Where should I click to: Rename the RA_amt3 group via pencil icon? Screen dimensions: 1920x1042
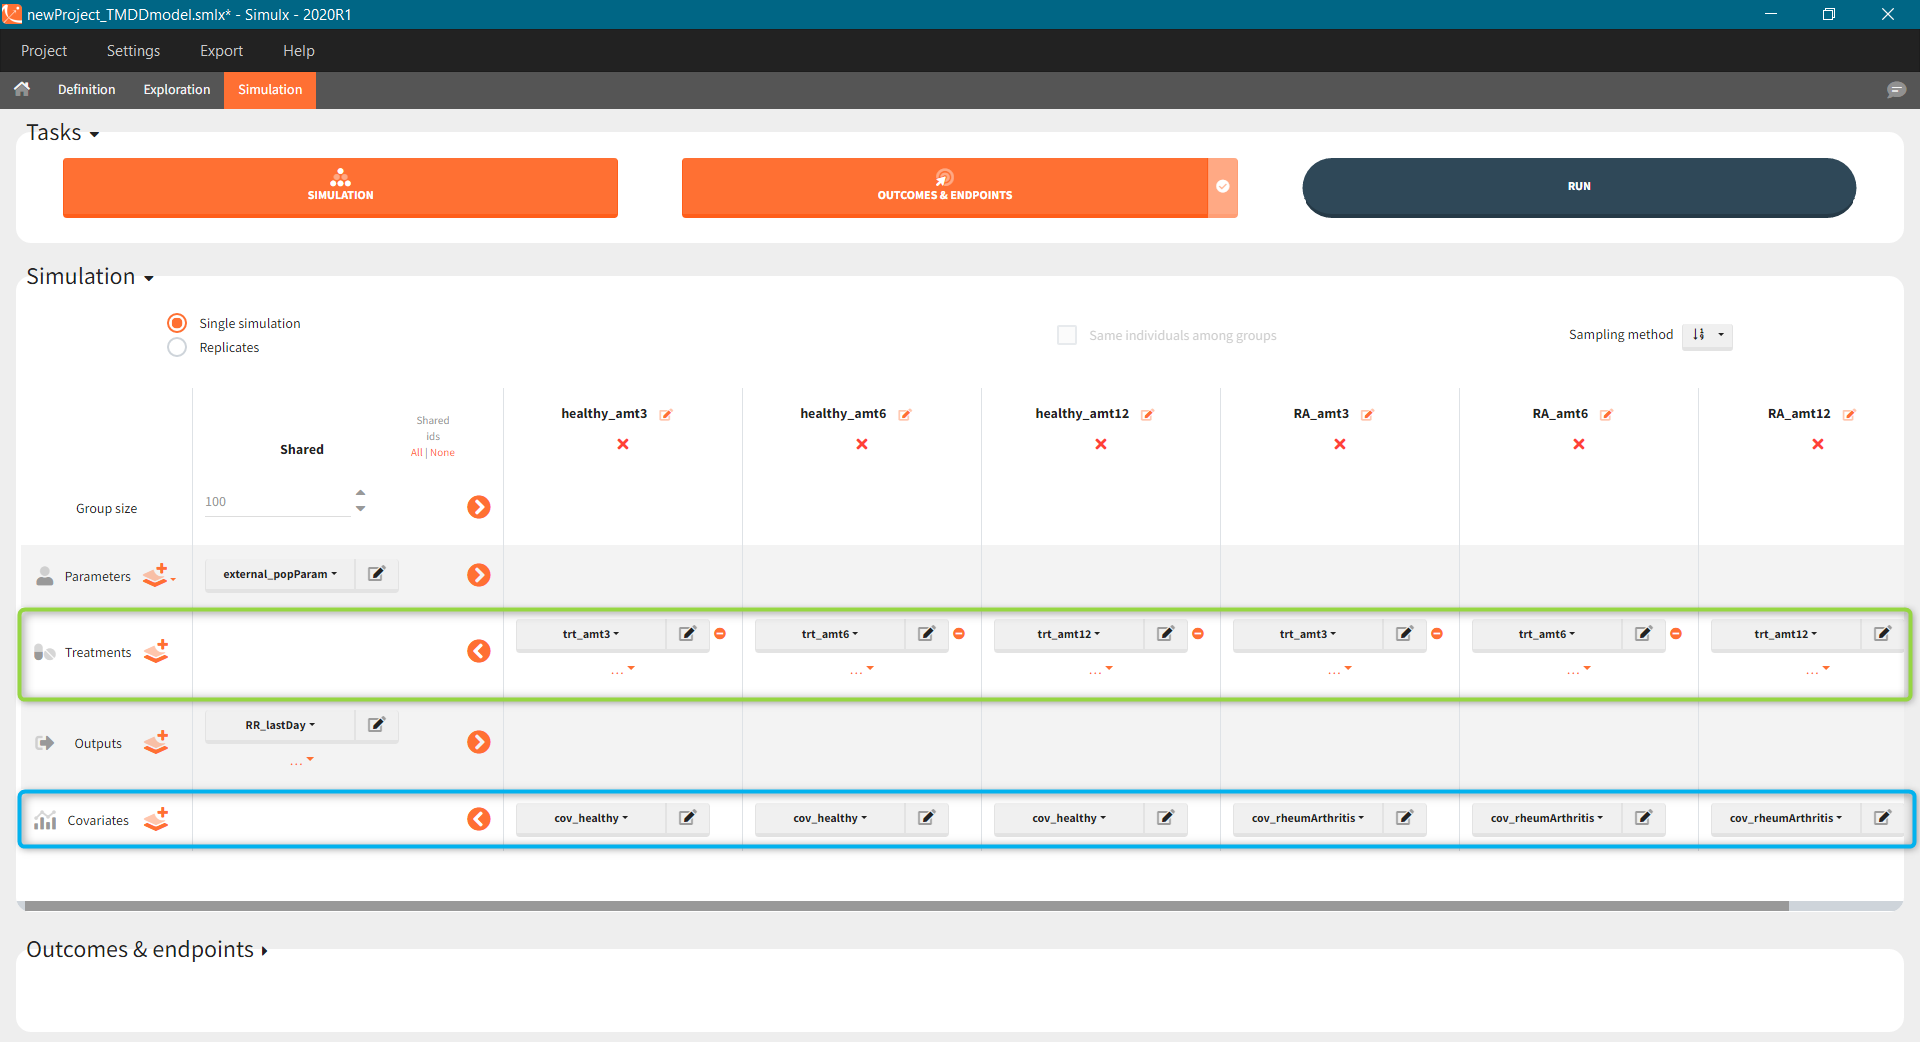[x=1367, y=415]
